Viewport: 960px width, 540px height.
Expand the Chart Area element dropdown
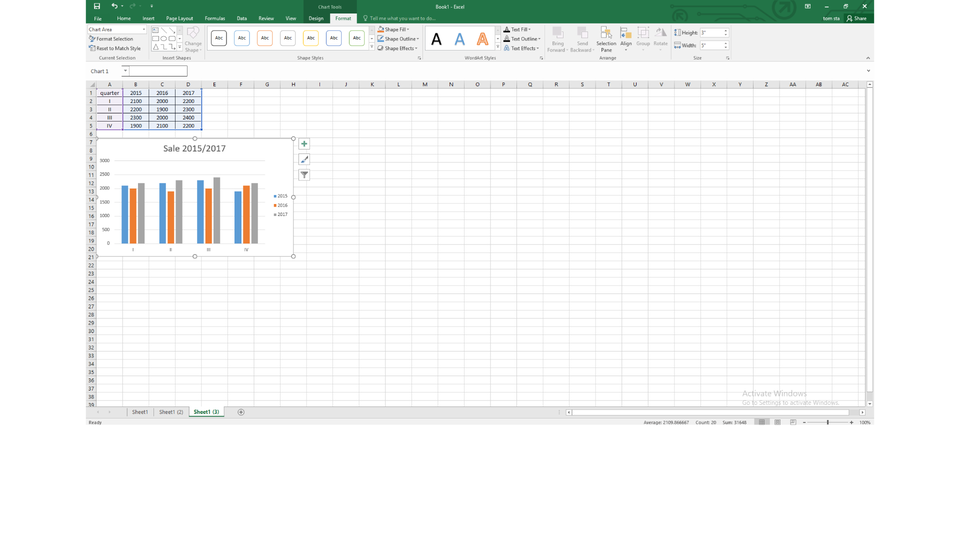(143, 29)
